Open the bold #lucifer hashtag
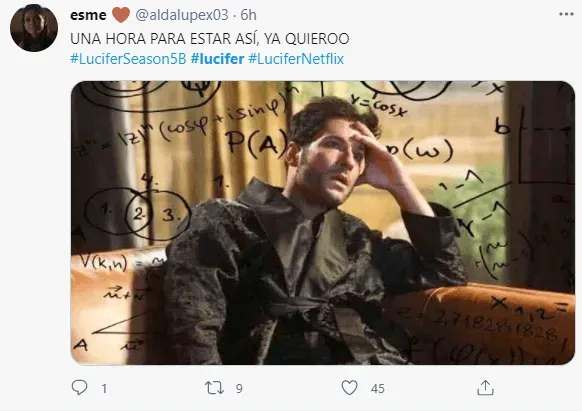Screen dimensions: 582x411 (x=217, y=59)
